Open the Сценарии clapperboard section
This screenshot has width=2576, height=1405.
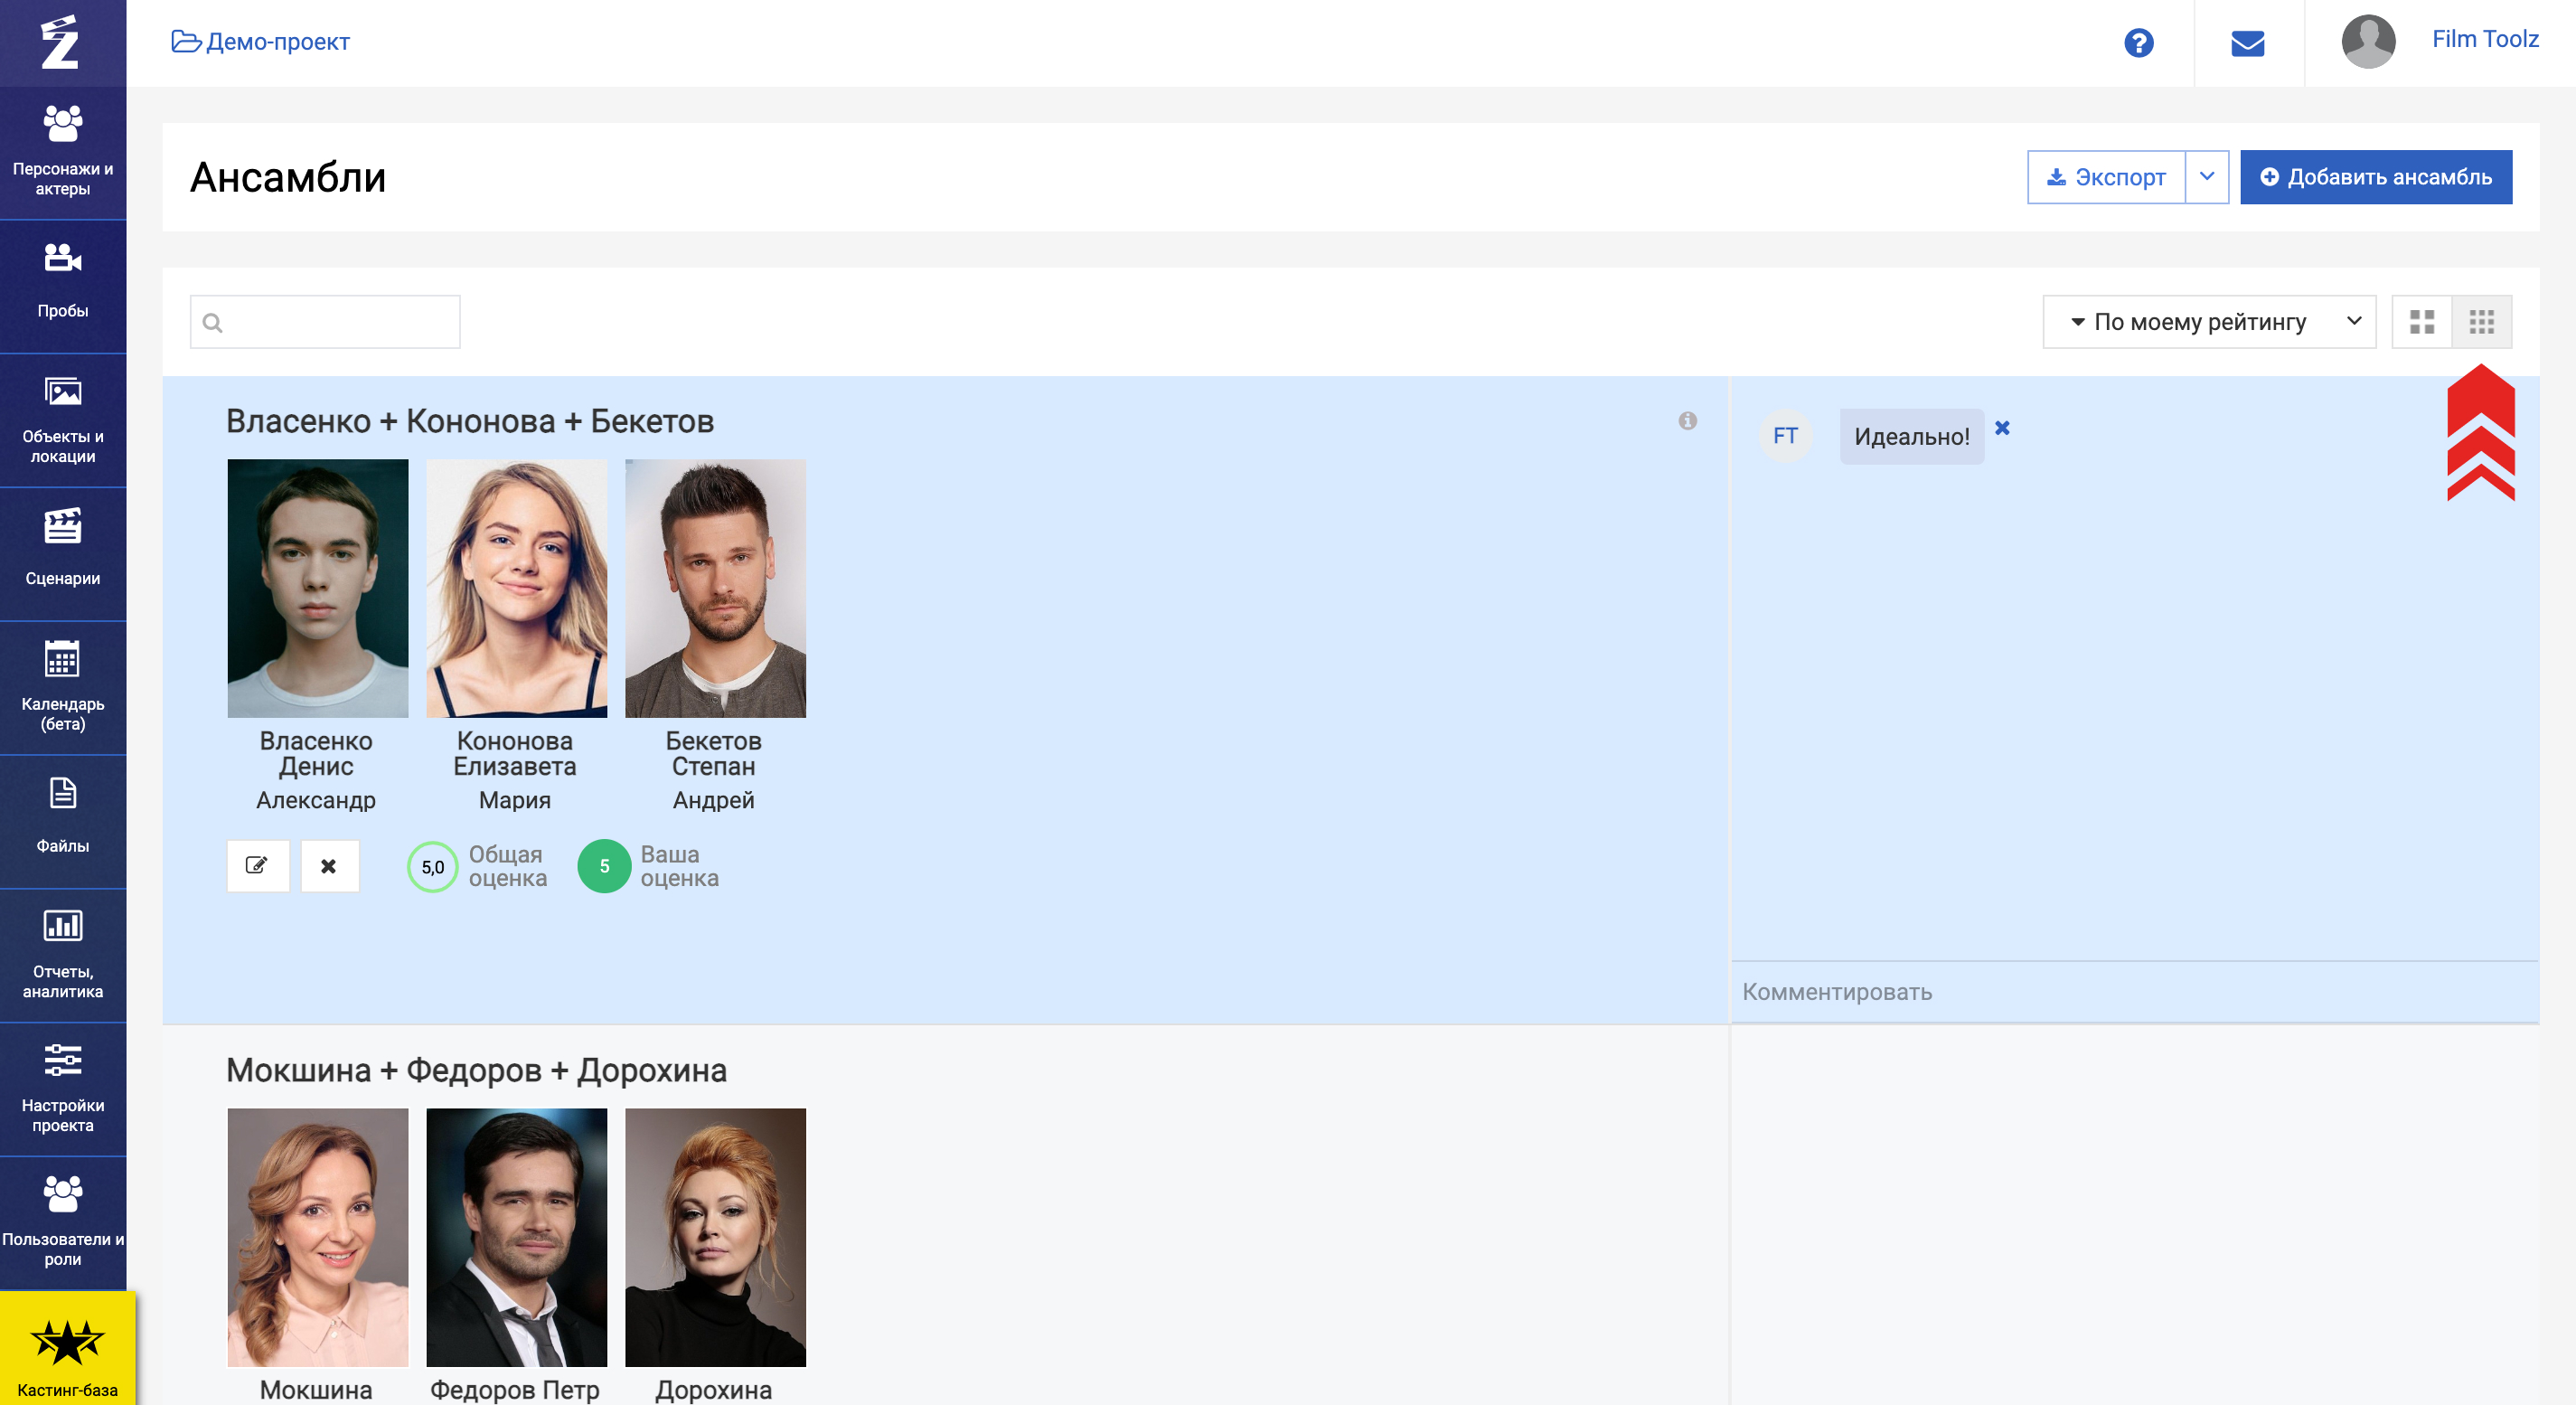coord(63,554)
